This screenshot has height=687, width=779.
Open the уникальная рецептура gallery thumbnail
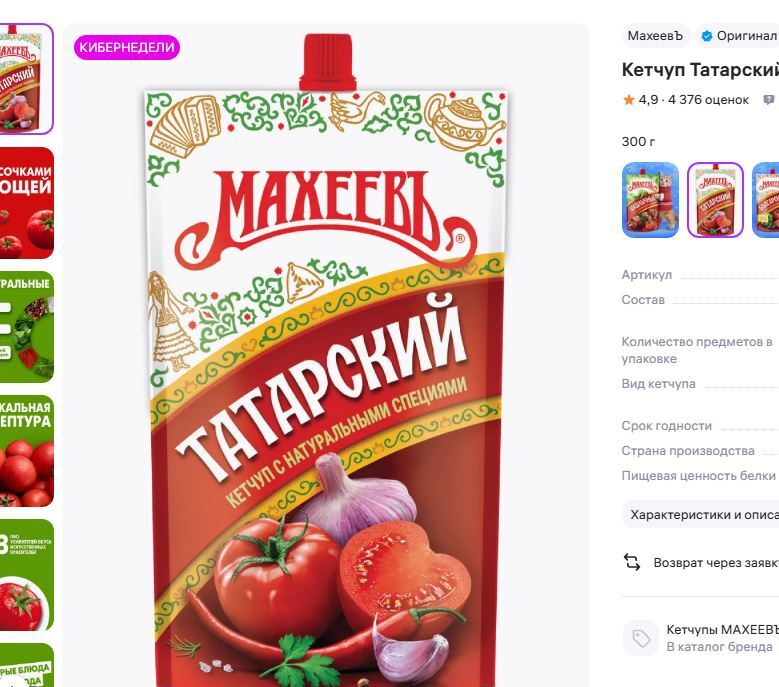[x=26, y=451]
